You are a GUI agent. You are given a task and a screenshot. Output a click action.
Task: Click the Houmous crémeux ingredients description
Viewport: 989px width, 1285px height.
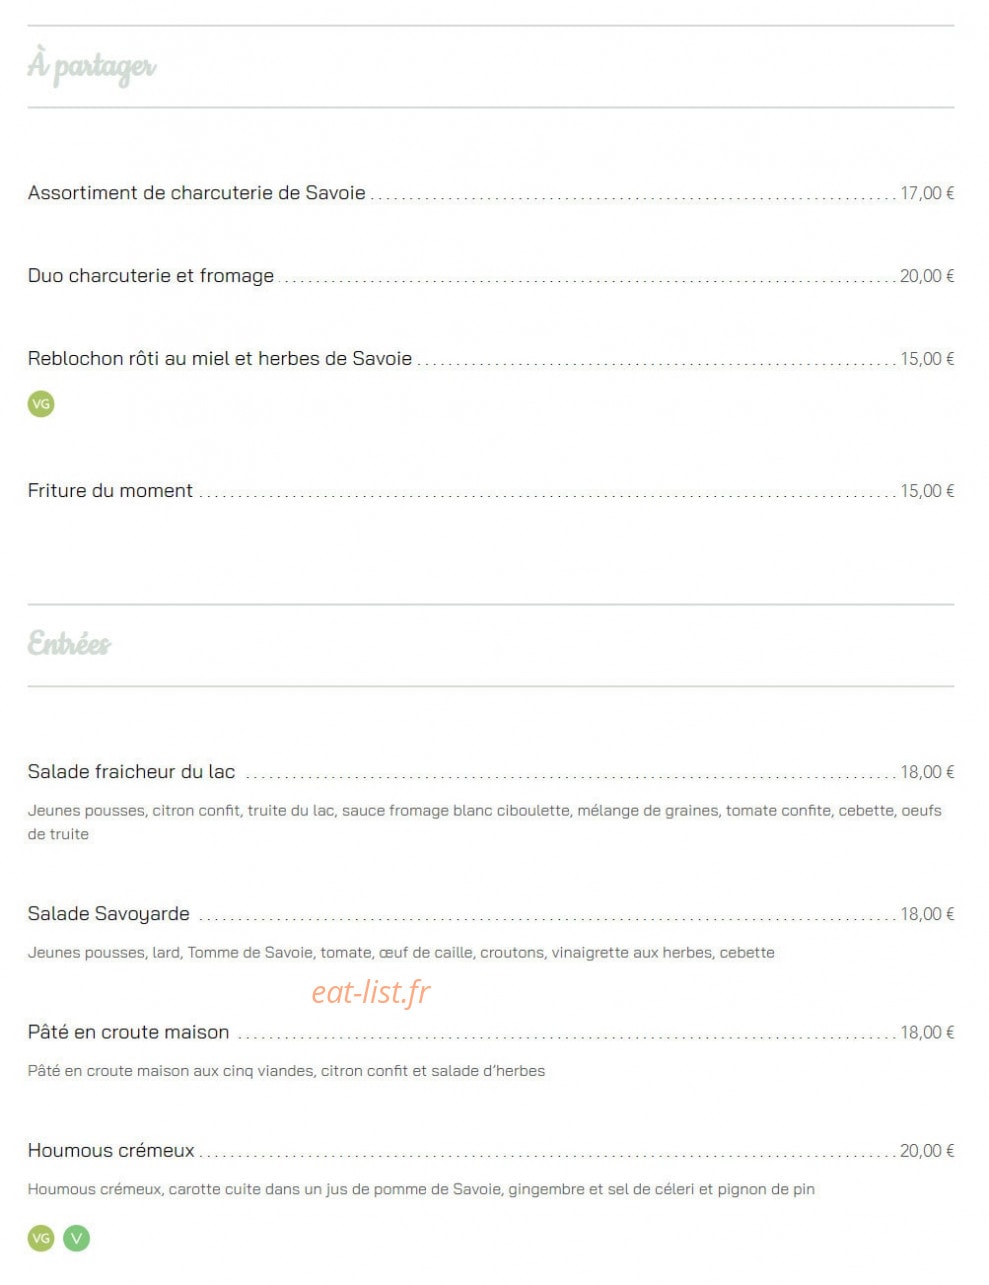(x=421, y=1189)
